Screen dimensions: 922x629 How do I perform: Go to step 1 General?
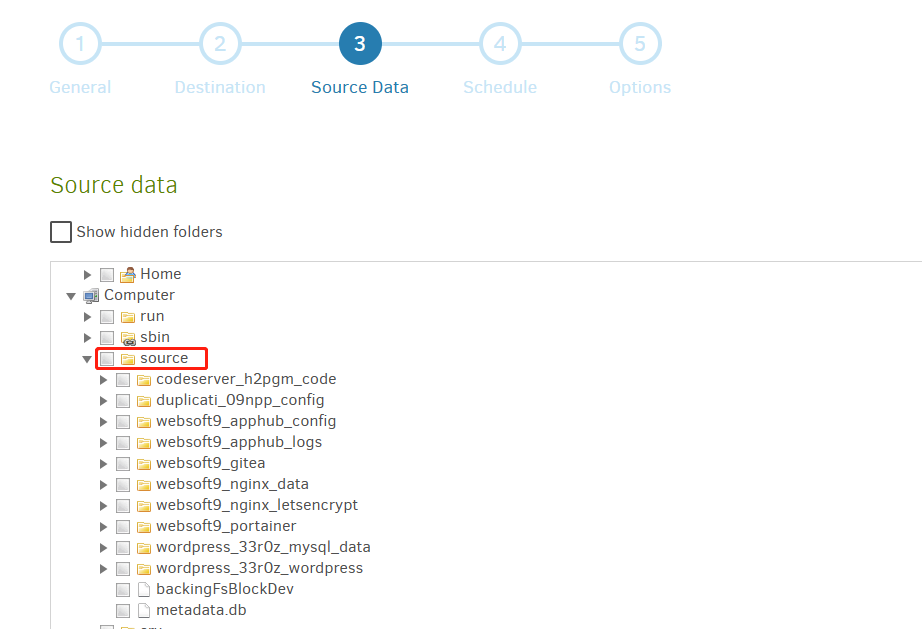pos(80,44)
